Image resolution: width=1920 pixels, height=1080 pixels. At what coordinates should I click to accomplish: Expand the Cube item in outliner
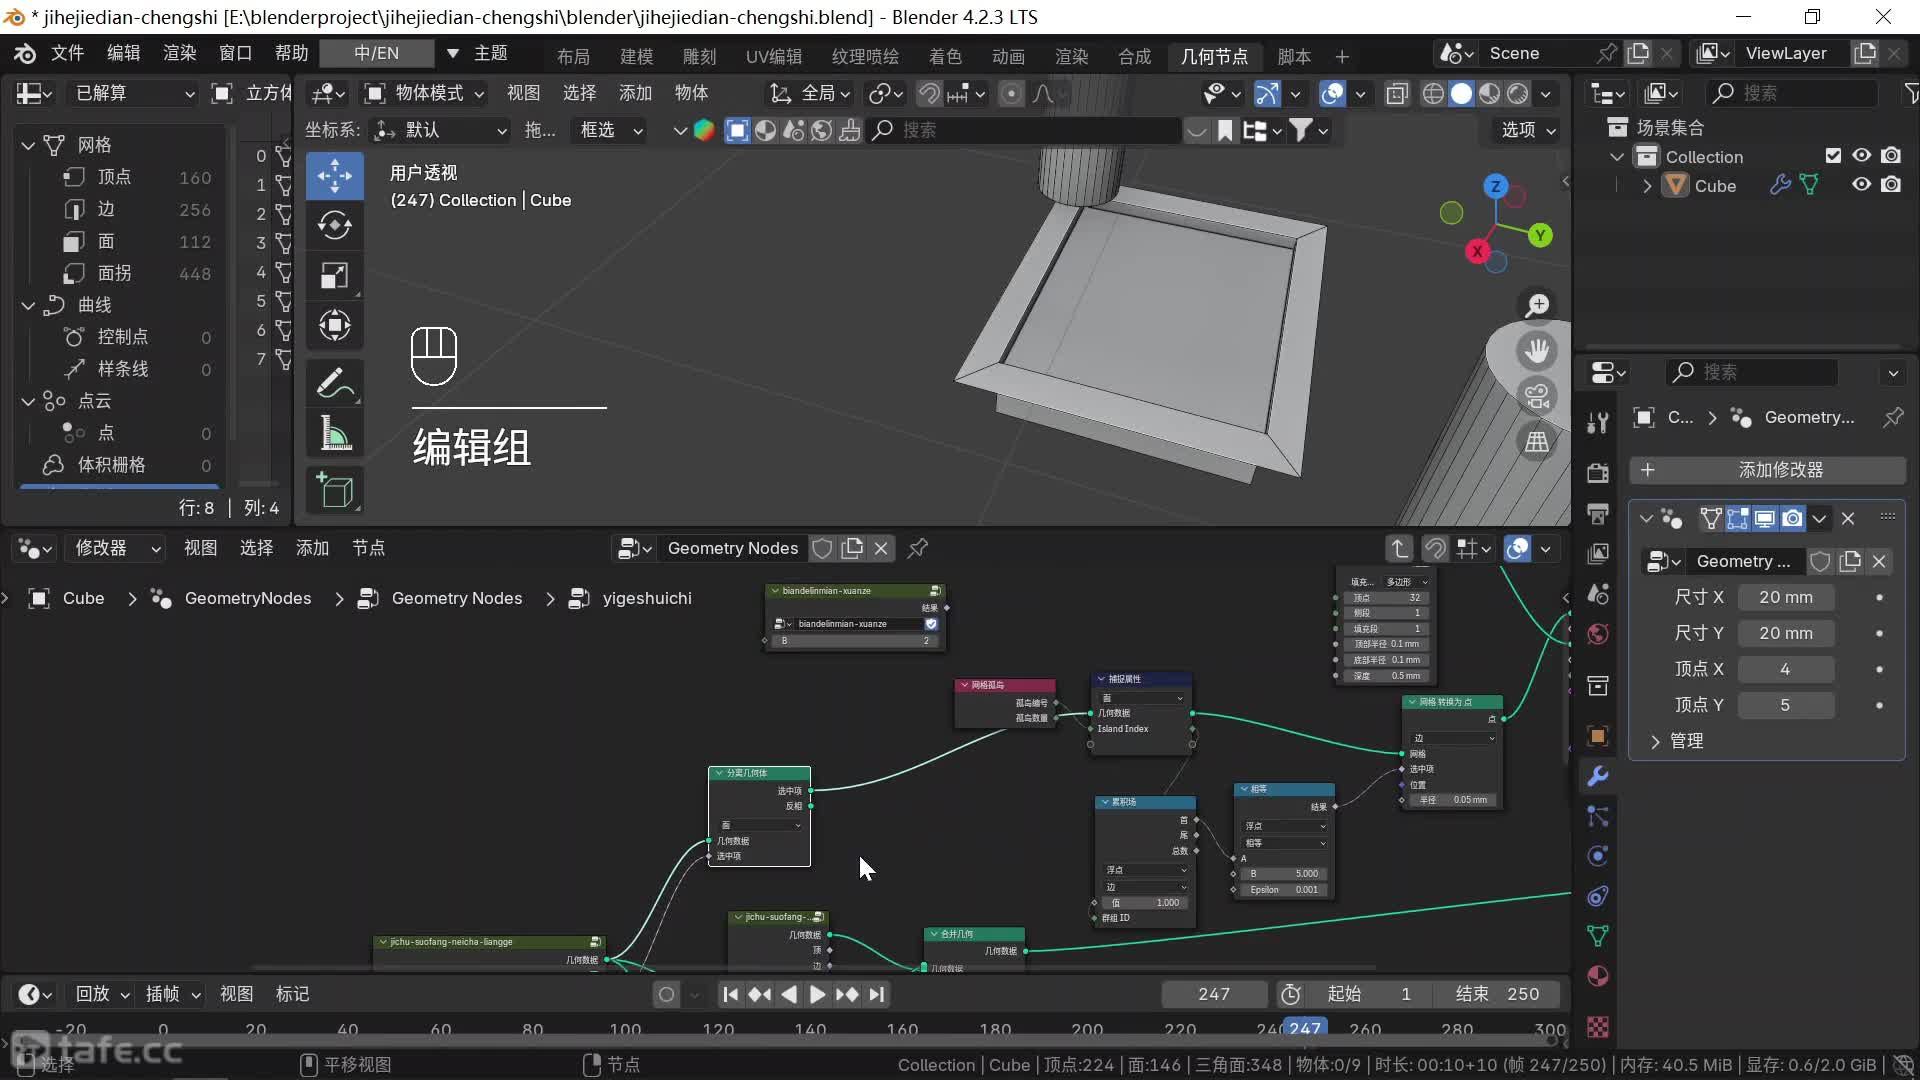click(x=1646, y=186)
